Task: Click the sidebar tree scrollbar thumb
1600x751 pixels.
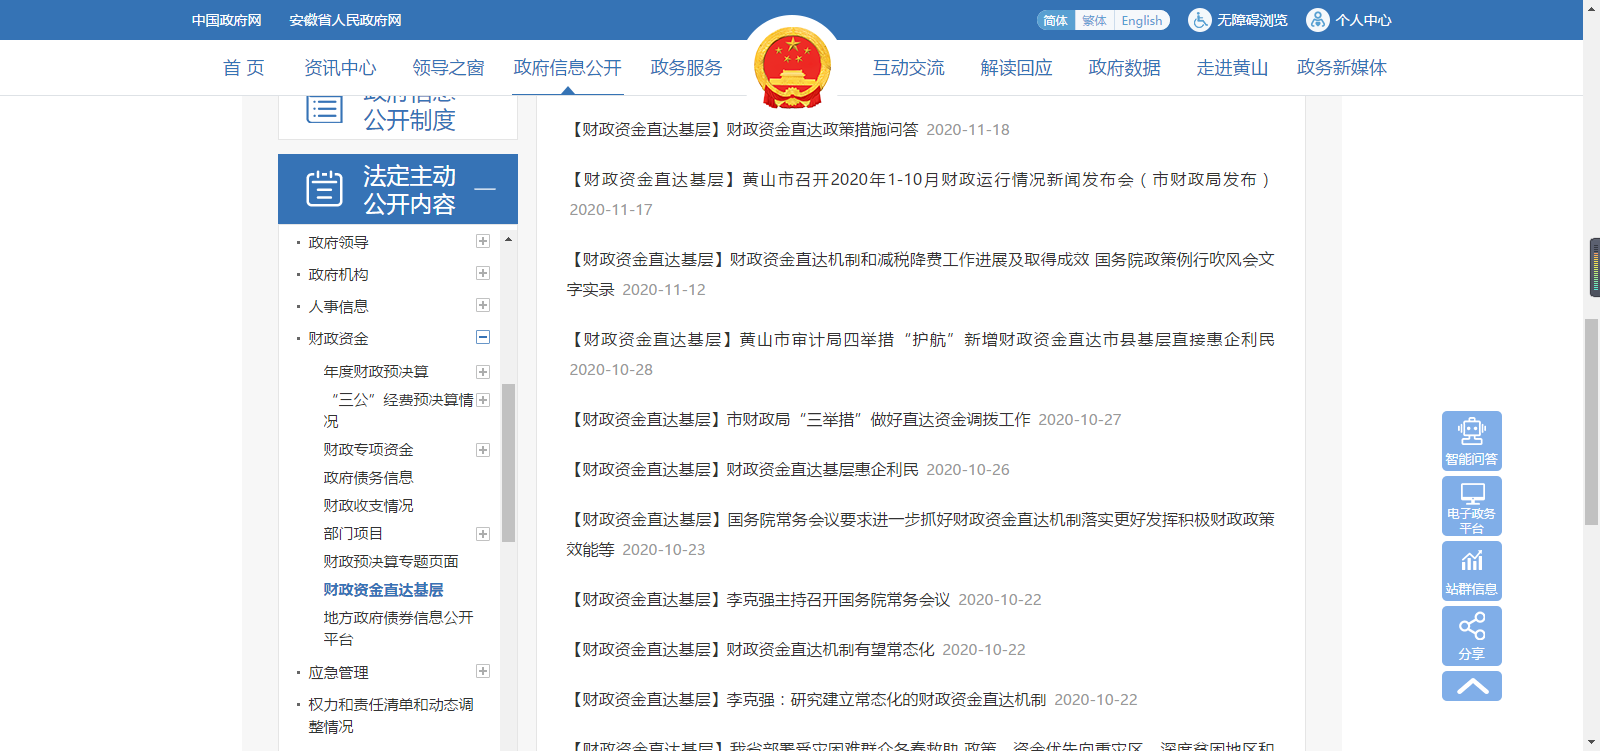Action: point(508,460)
